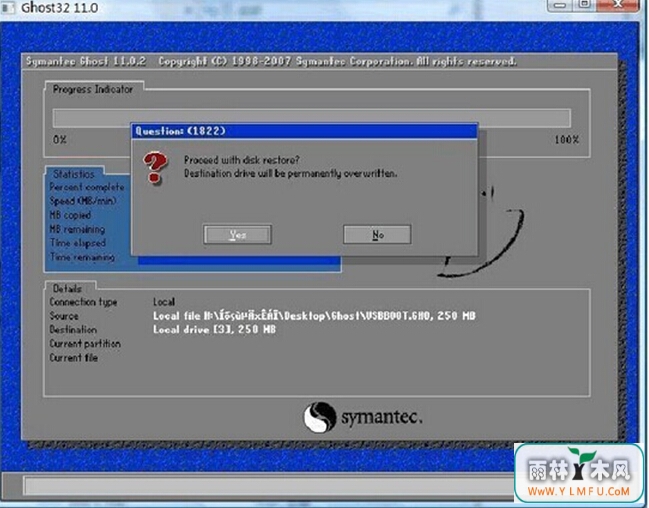This screenshot has height=508, width=649.
Task: Click the progress indicator bar
Action: click(312, 118)
